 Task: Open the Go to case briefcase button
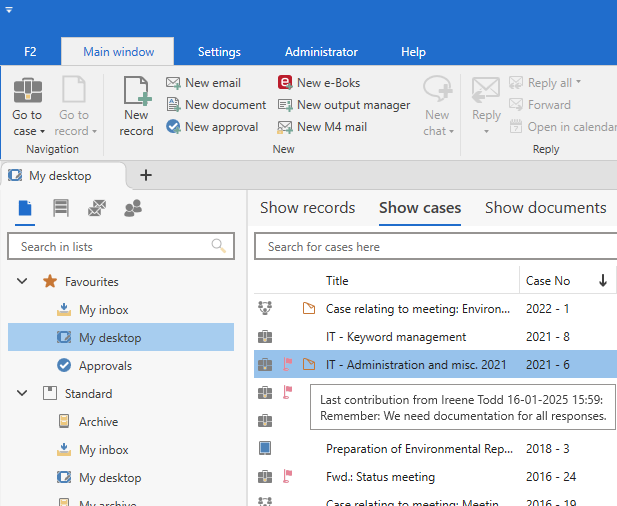(x=27, y=92)
